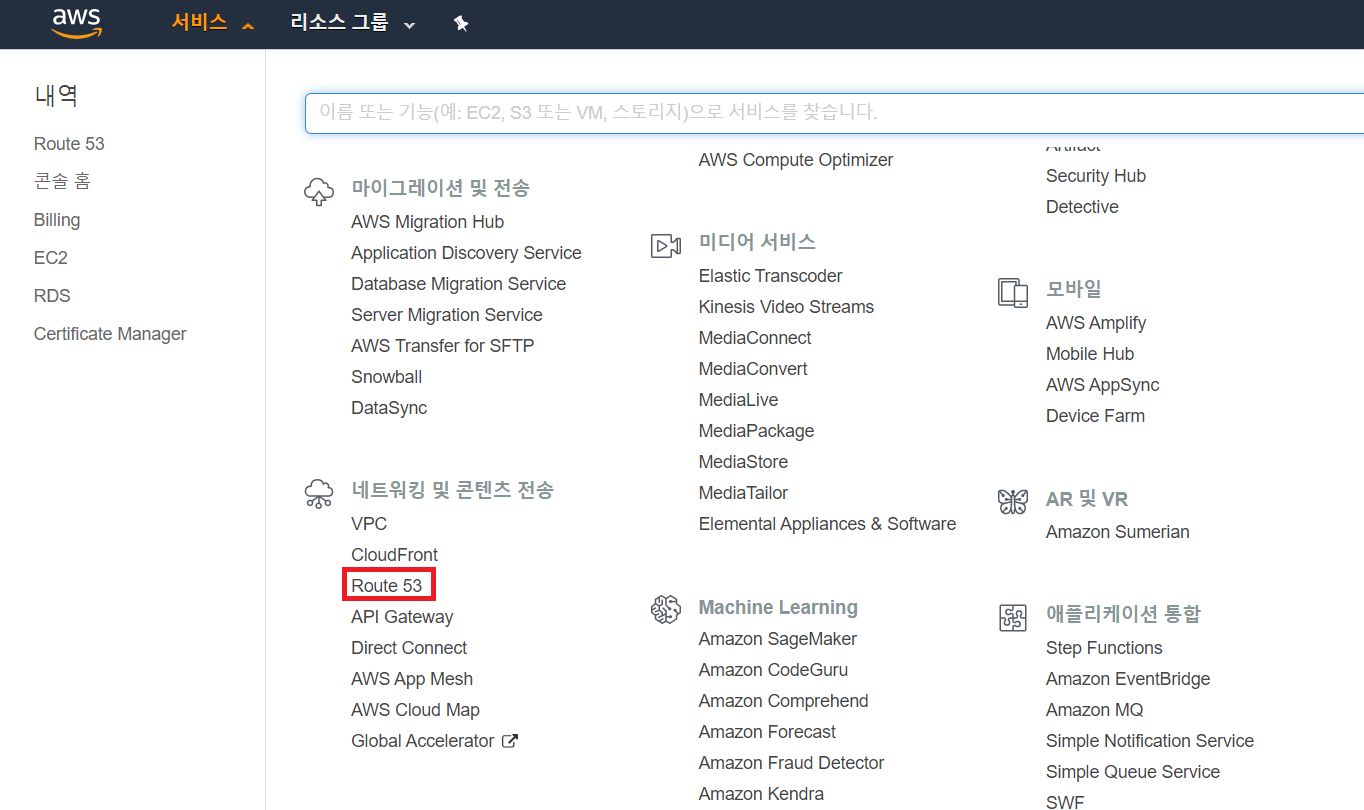This screenshot has height=810, width=1364.
Task: Open Amazon Kendra
Action: pyautogui.click(x=761, y=794)
